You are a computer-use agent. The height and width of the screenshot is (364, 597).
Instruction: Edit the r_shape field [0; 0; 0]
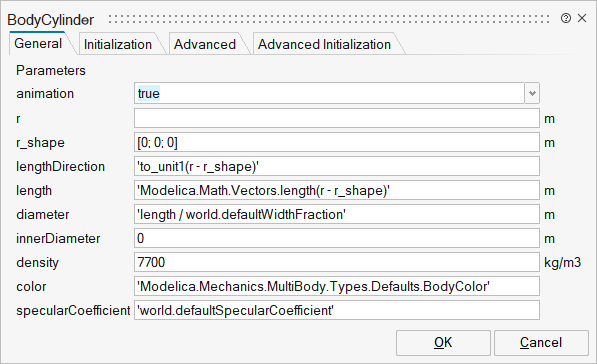tap(337, 142)
